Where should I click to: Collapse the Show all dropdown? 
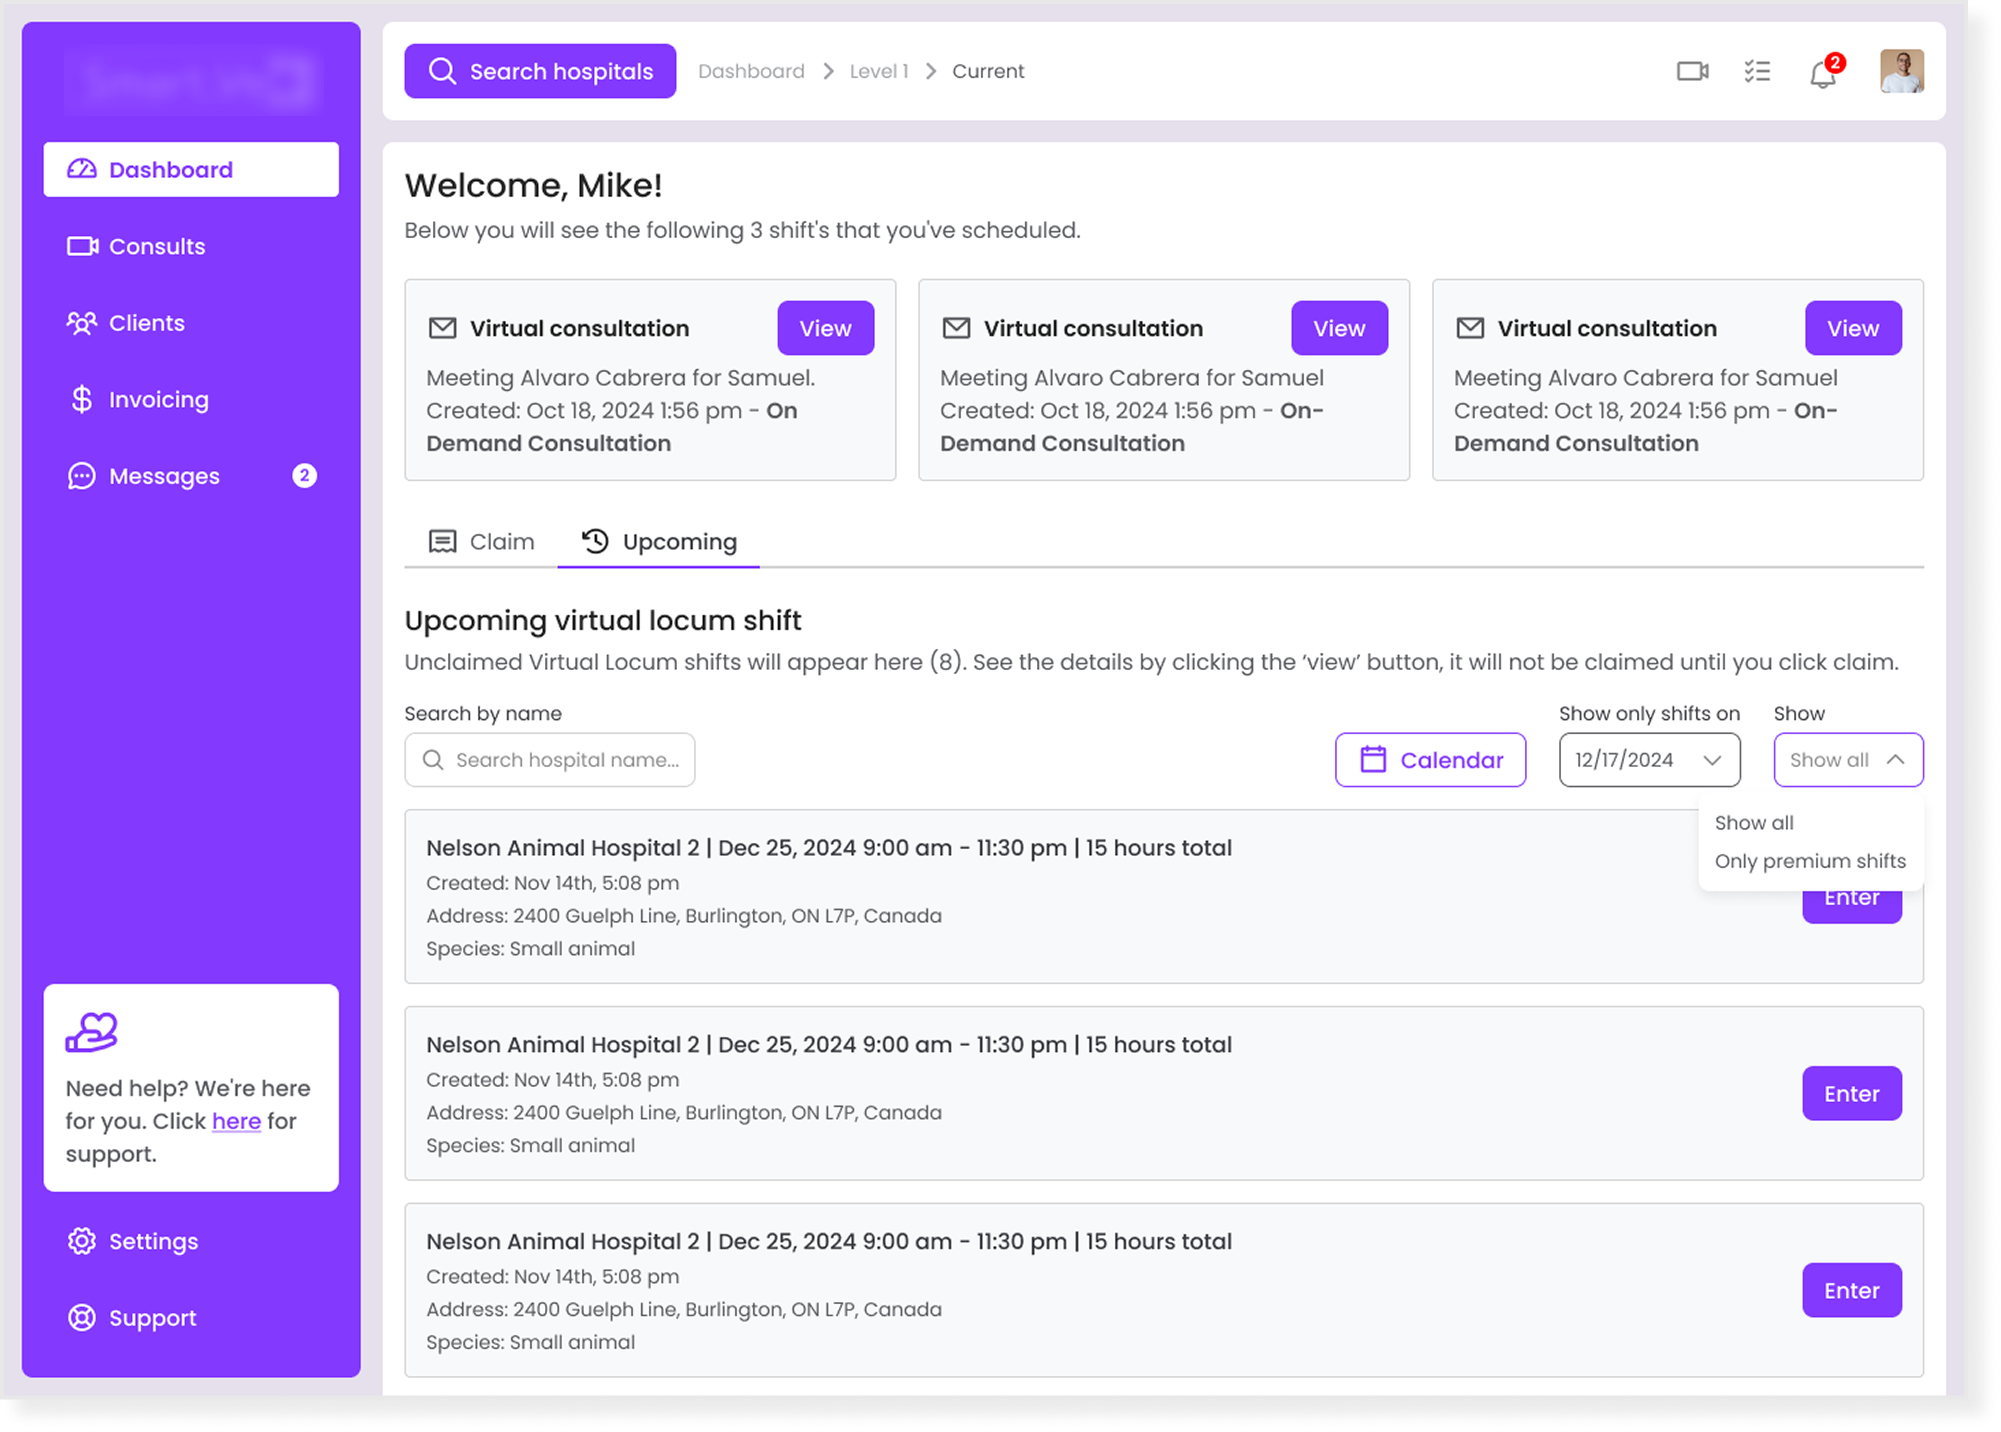coord(1848,760)
